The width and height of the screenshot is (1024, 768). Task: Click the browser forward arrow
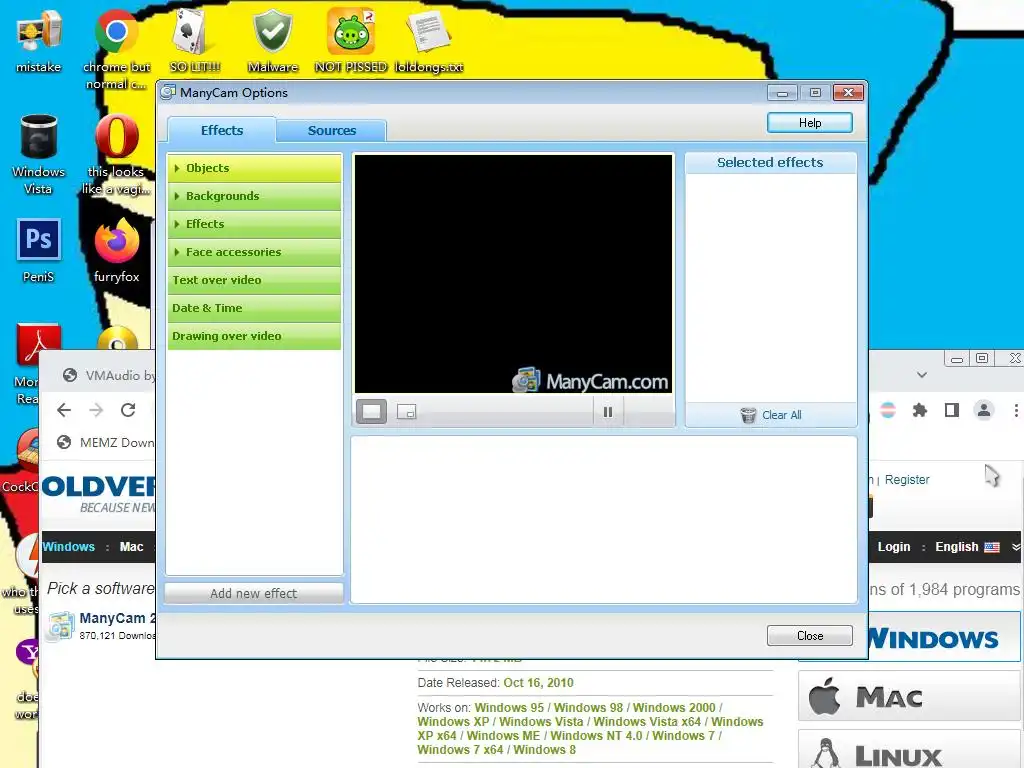[96, 409]
